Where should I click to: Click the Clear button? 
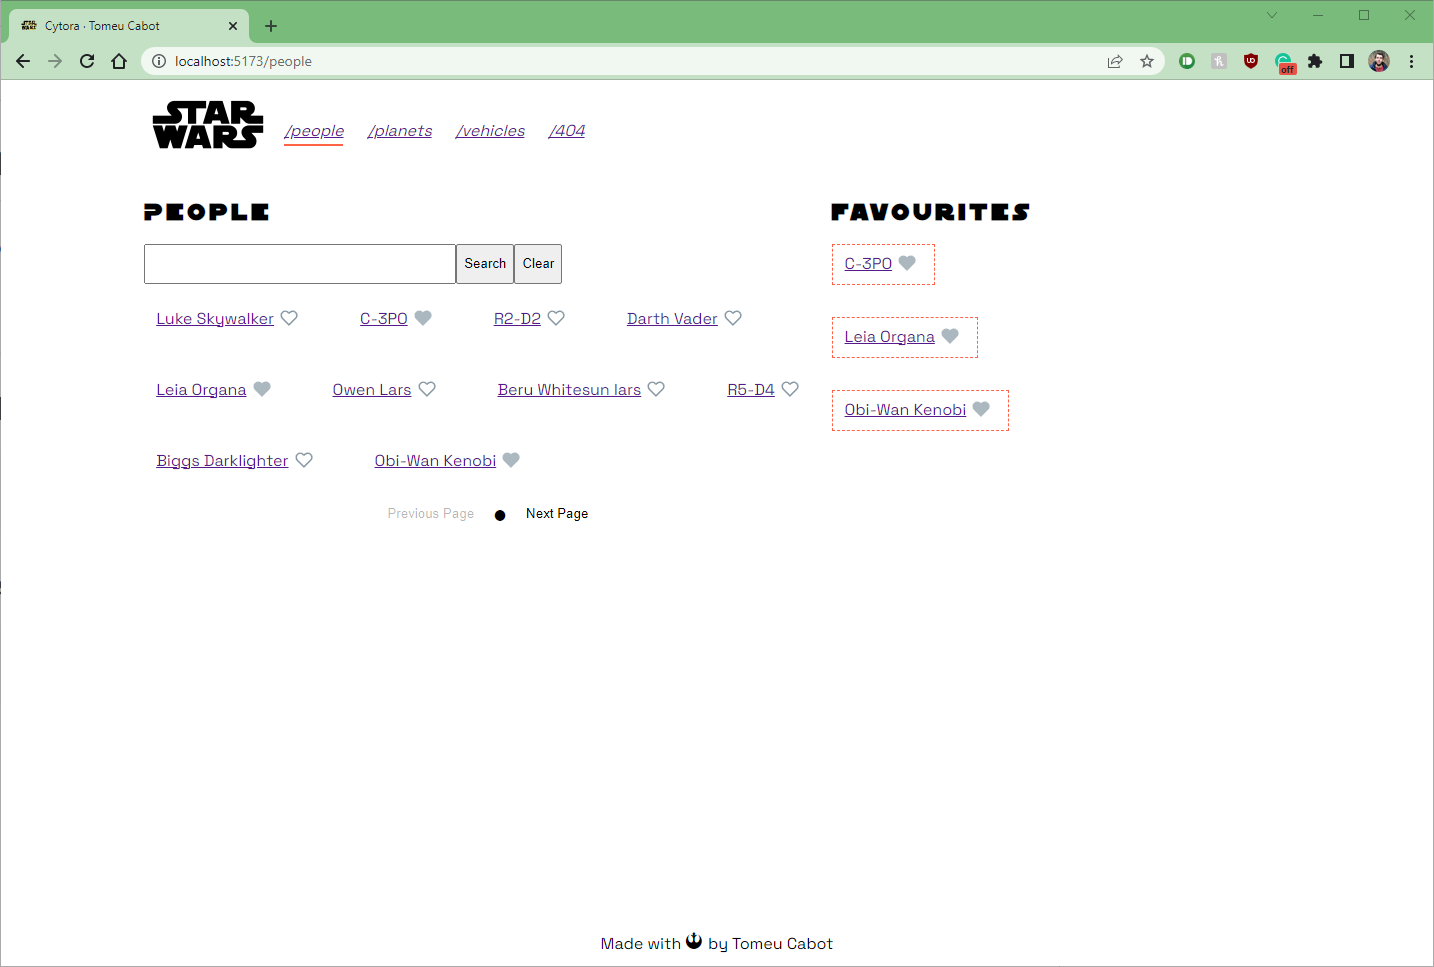tap(538, 264)
